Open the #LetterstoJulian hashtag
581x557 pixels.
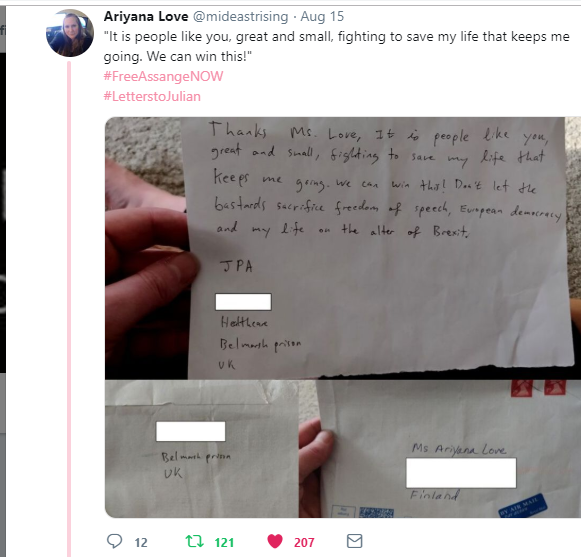click(x=152, y=96)
